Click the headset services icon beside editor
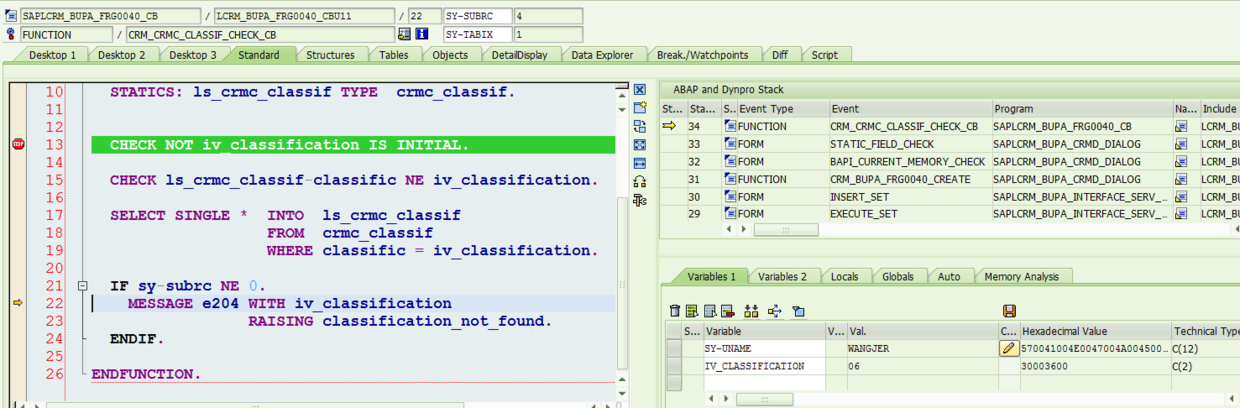The width and height of the screenshot is (1240, 408). 640,181
